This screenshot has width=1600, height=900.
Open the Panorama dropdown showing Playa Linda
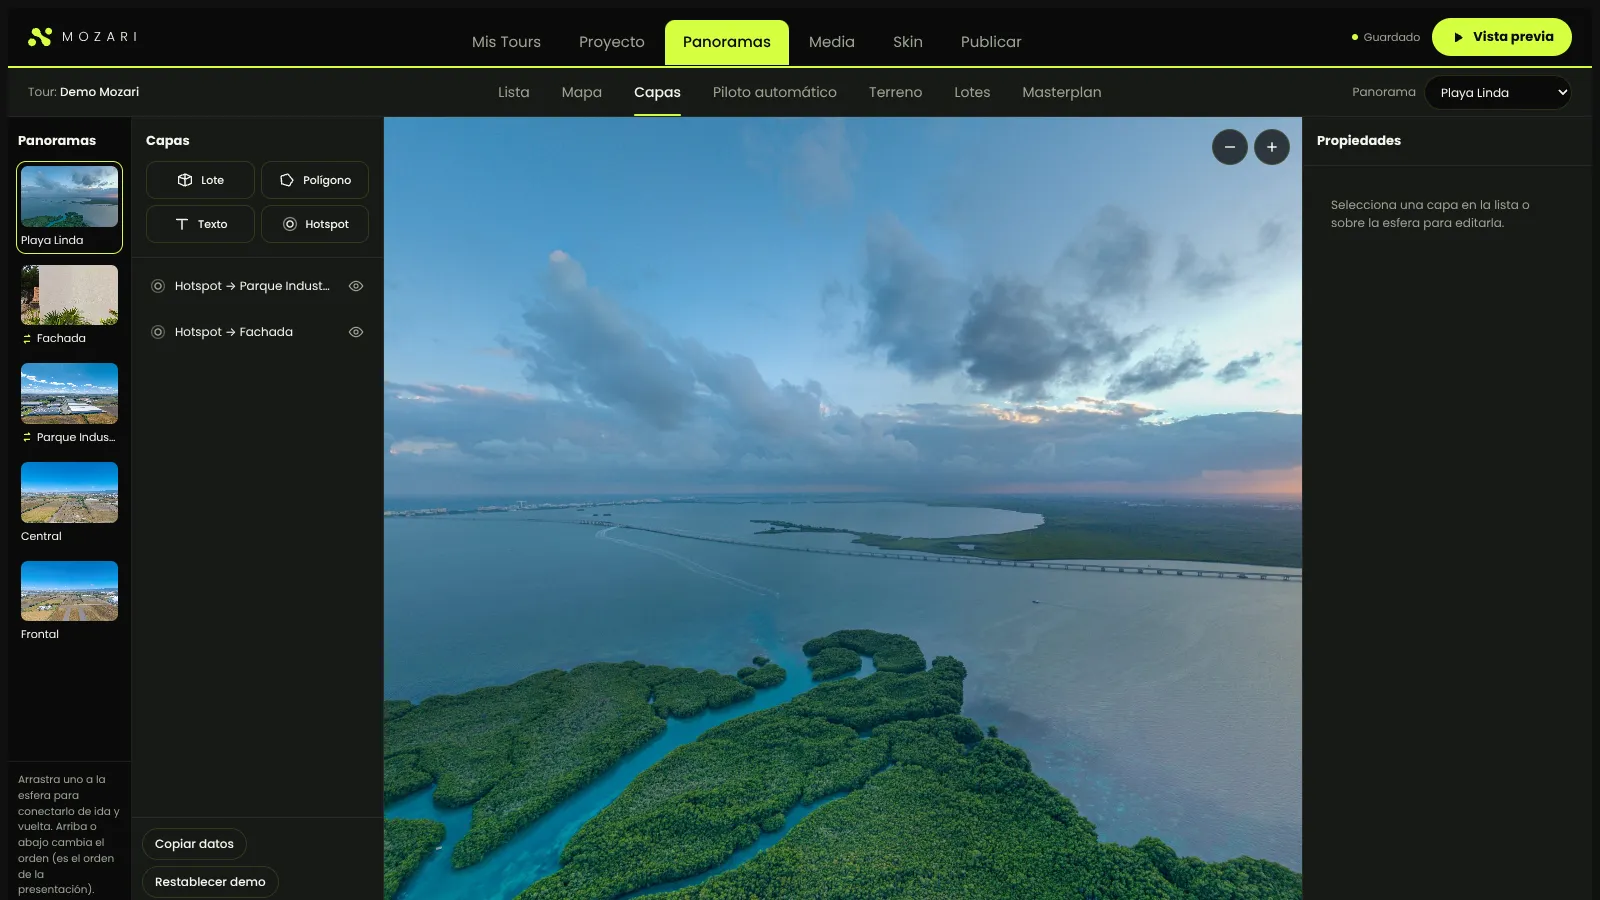[1498, 92]
